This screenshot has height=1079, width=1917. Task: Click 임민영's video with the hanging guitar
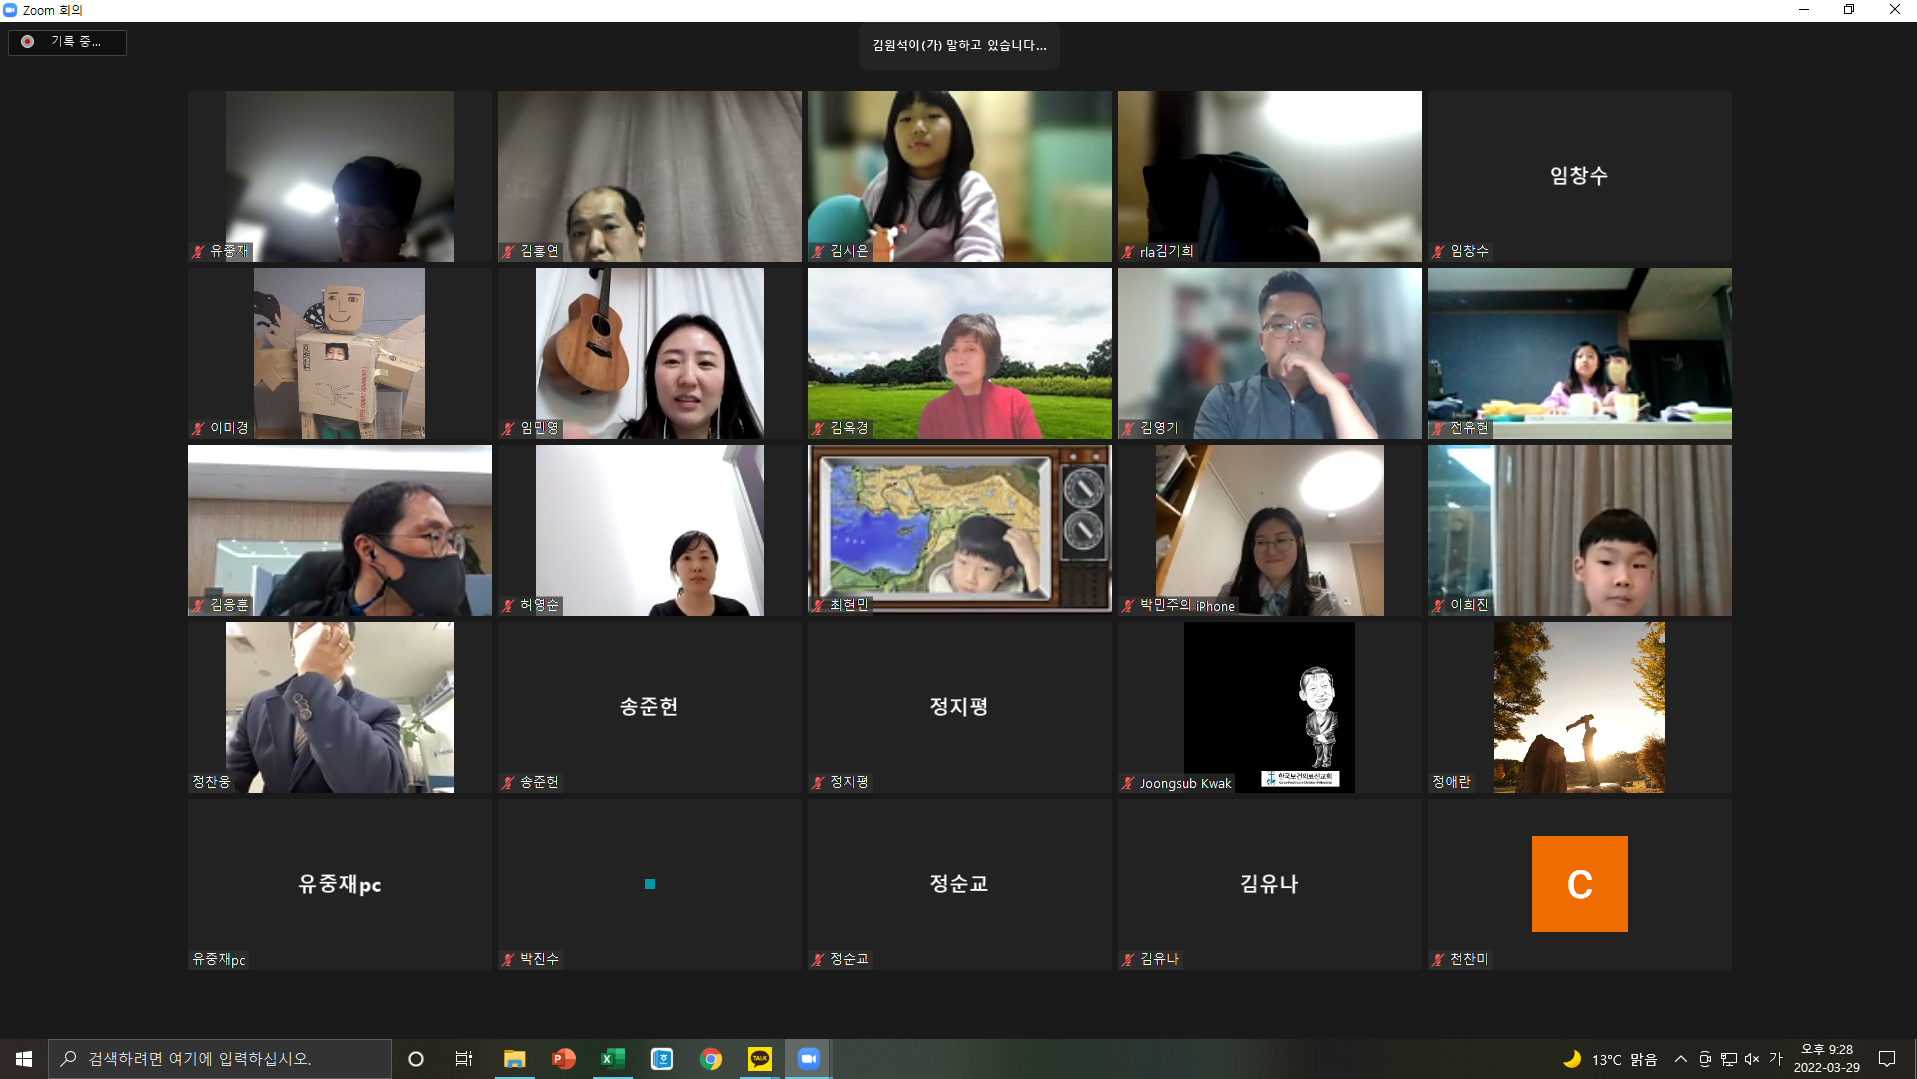(650, 353)
